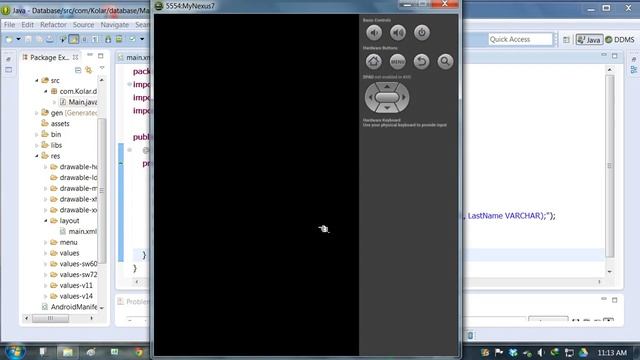Maximize the editor area
Screen dimensions: 640x360
(615, 56)
